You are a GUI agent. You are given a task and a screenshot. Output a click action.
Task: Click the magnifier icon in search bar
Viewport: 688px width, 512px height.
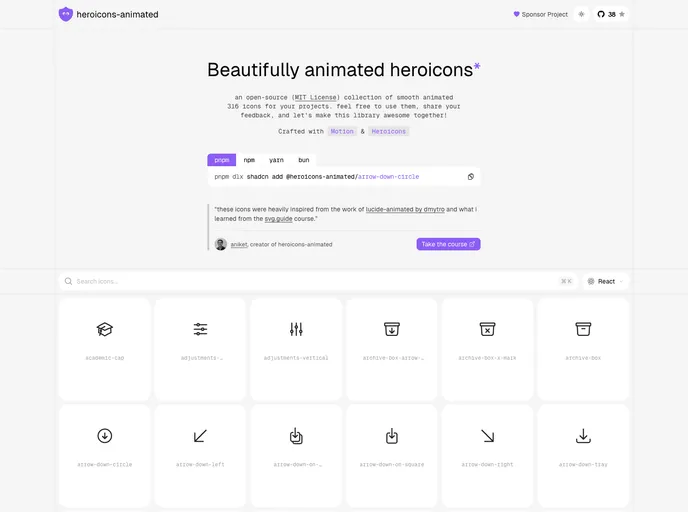[x=68, y=281]
